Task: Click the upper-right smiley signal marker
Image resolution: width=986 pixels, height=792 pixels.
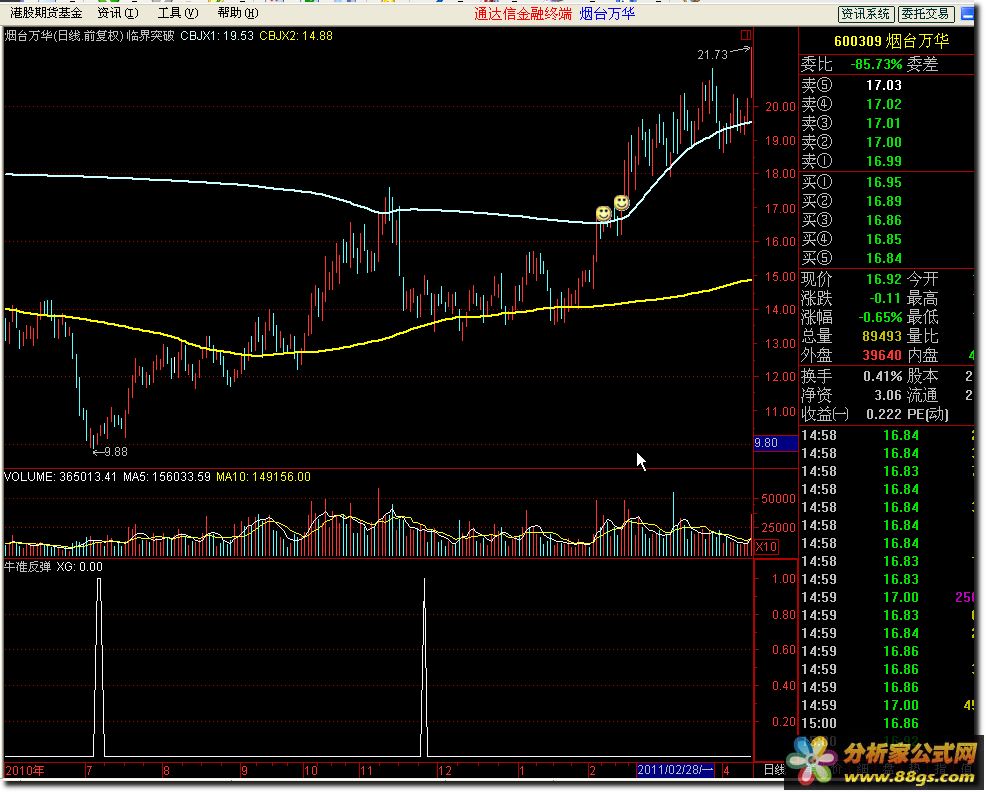Action: pos(621,203)
